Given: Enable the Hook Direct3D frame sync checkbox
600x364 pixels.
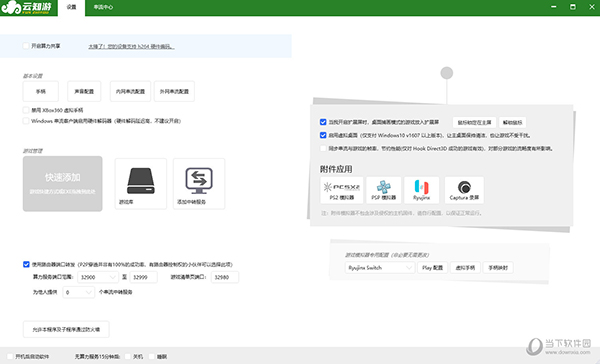Looking at the screenshot, I should pyautogui.click(x=323, y=148).
